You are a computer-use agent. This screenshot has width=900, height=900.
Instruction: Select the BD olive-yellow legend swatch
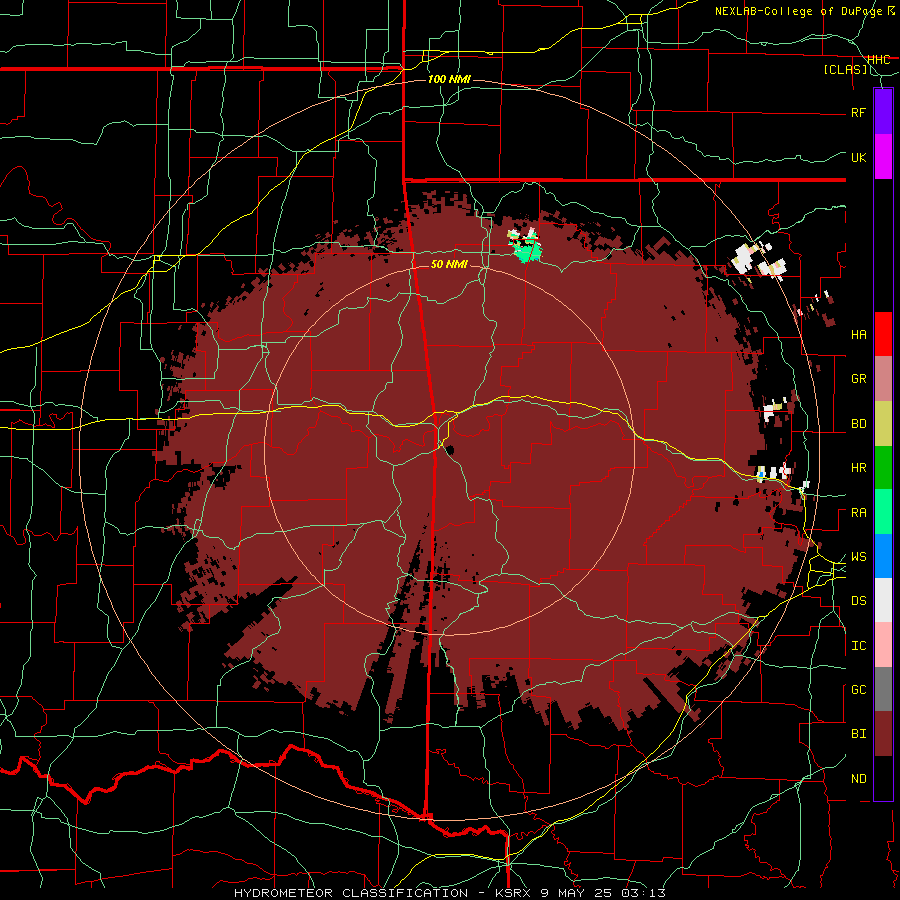pyautogui.click(x=883, y=424)
